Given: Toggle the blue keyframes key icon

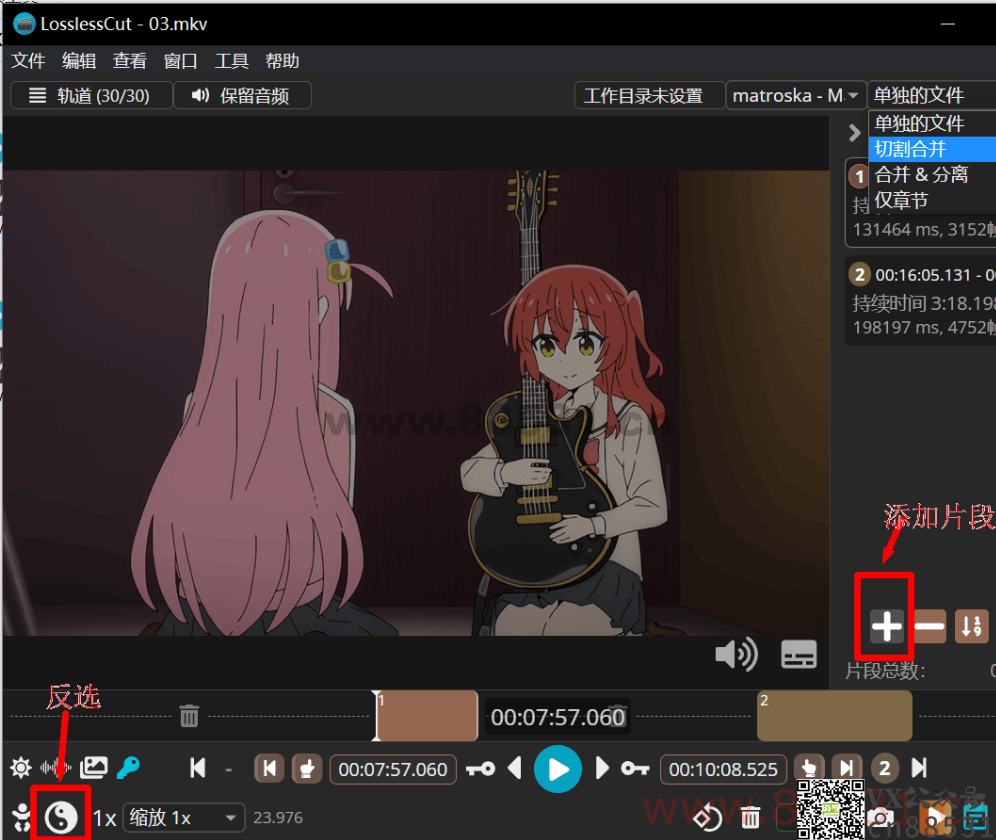Looking at the screenshot, I should [x=128, y=768].
